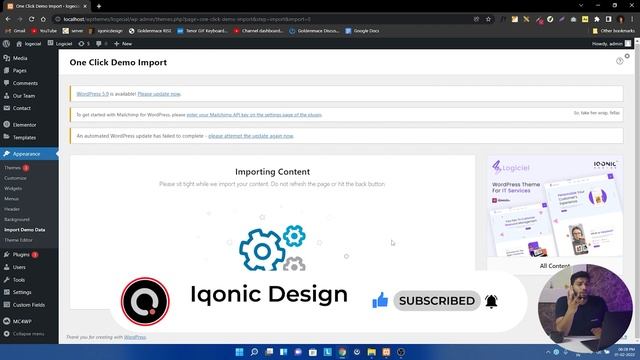
Task: Open the New content dropdown
Action: click(x=123, y=44)
